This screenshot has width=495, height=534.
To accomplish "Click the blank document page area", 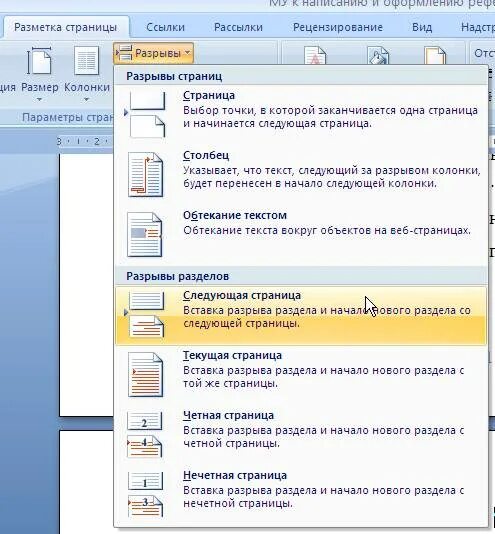I will (x=87, y=285).
